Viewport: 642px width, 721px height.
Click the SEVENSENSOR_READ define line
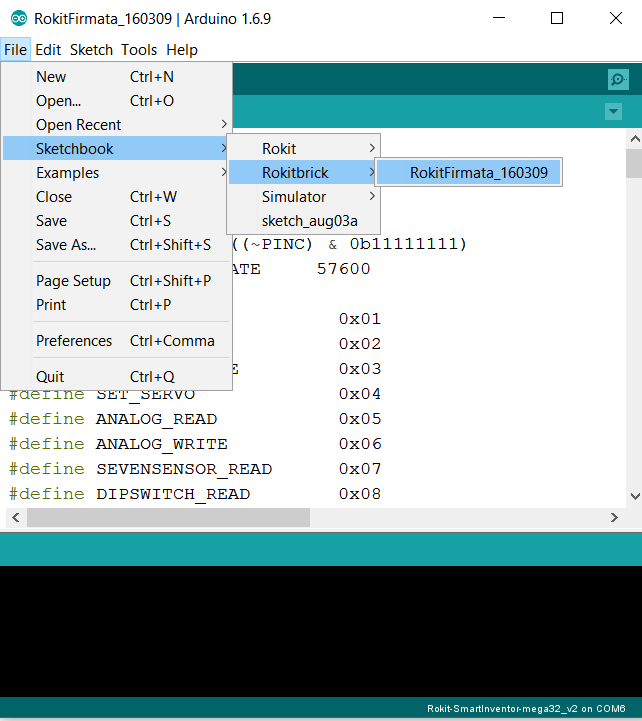tap(195, 469)
